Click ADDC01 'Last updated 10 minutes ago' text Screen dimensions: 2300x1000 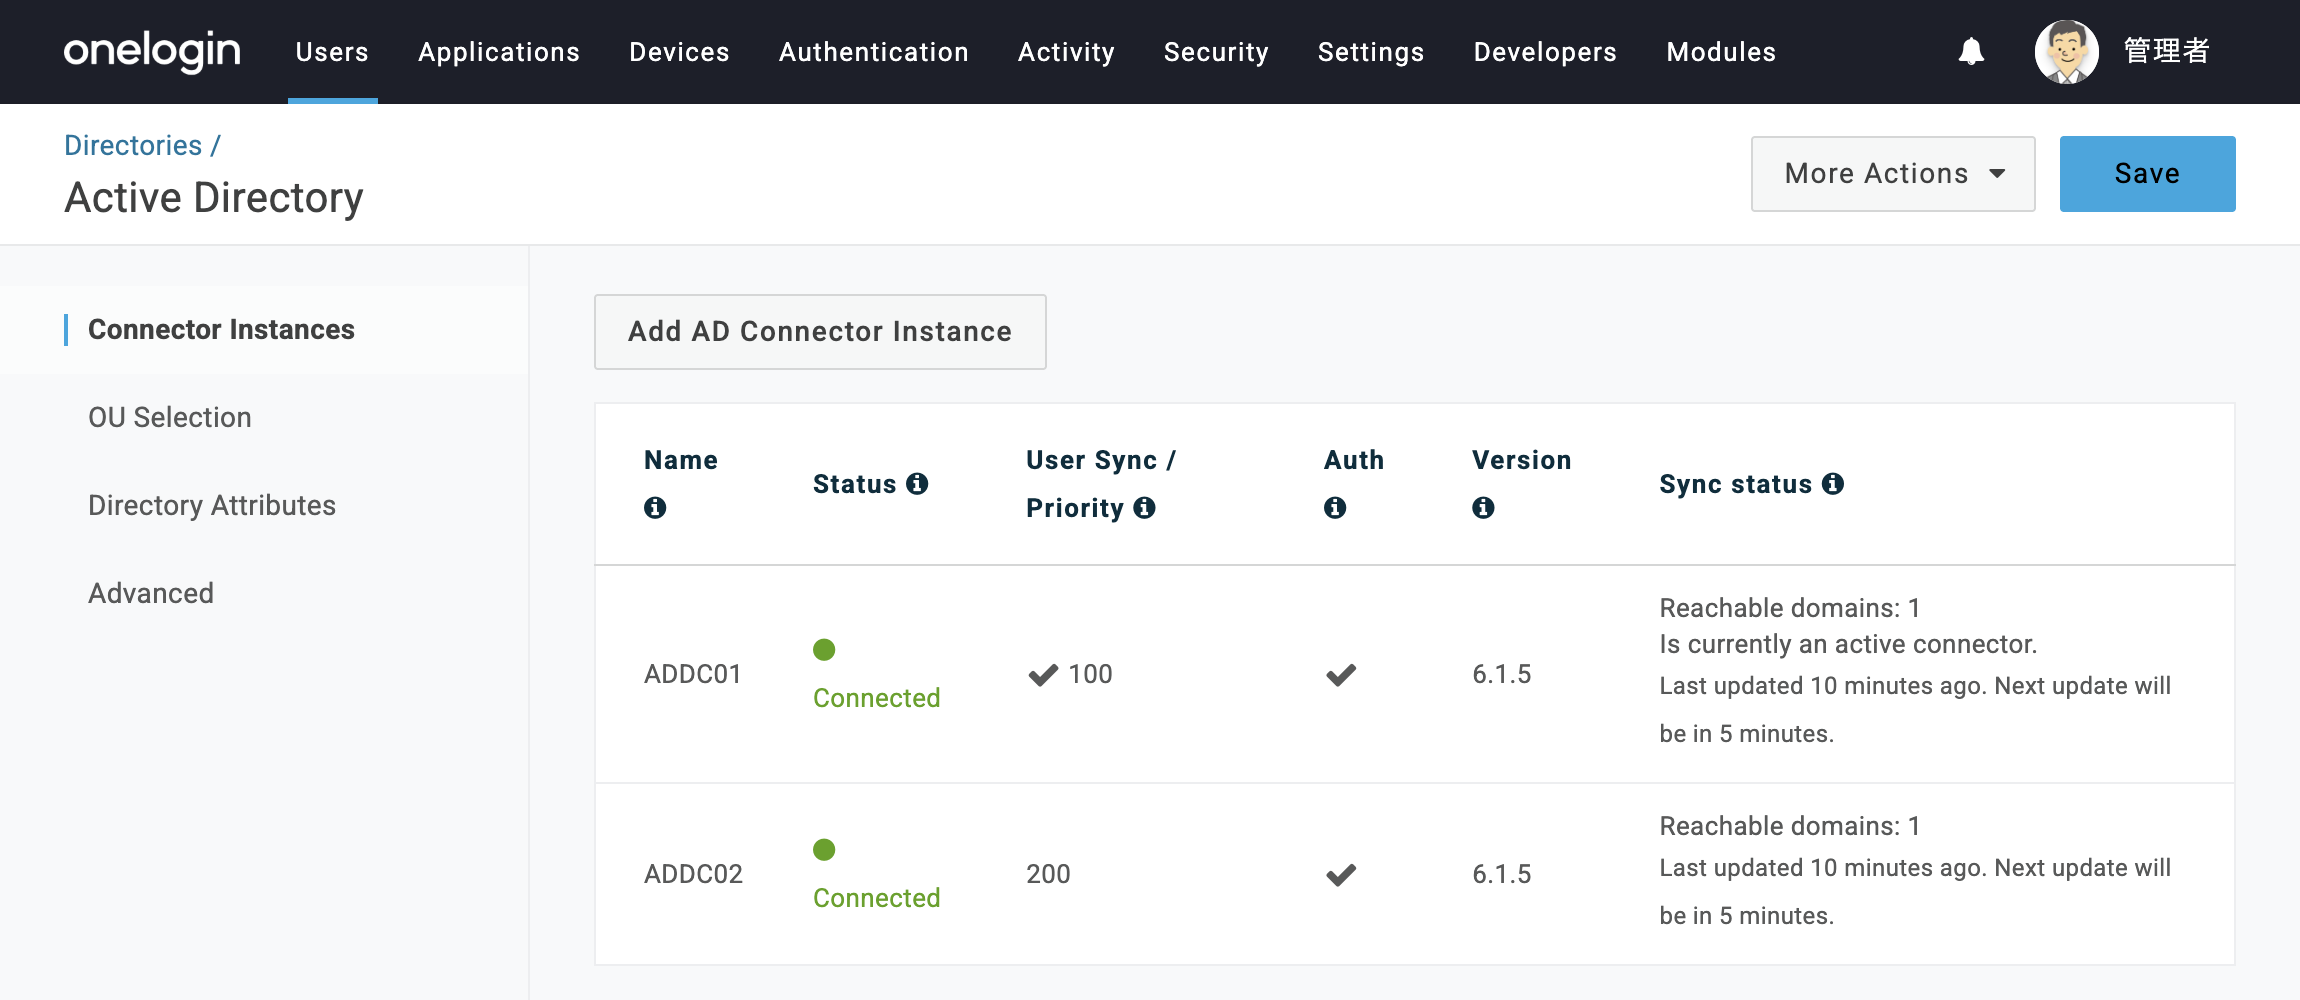click(1823, 686)
